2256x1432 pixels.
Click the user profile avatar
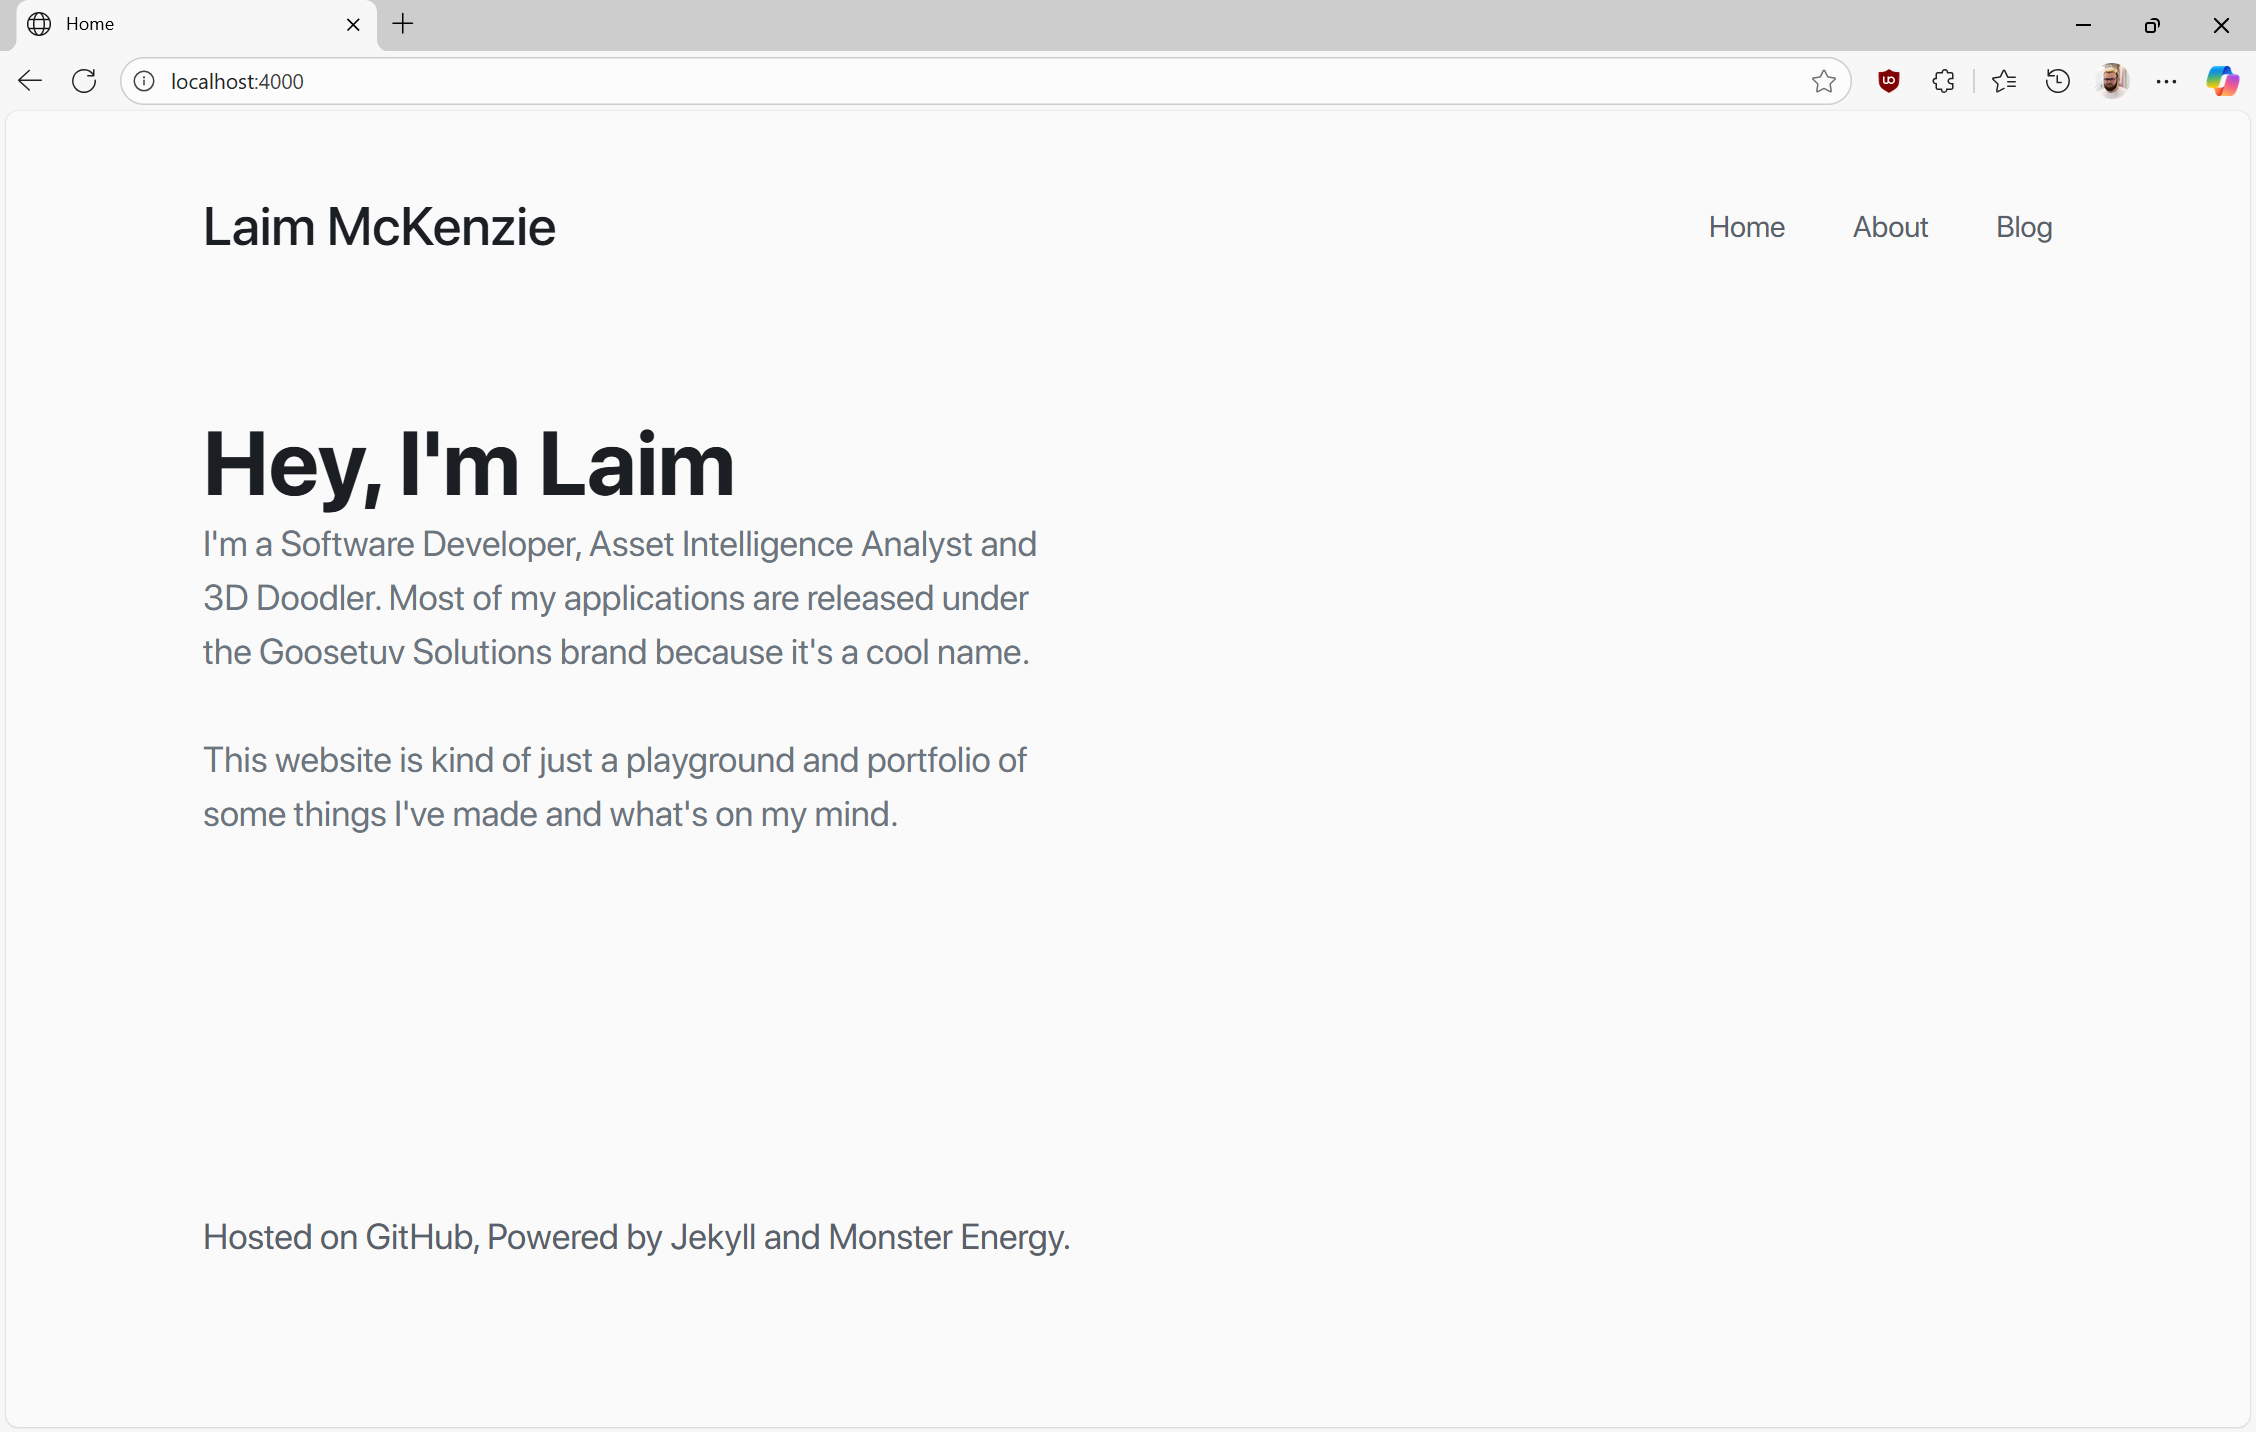pyautogui.click(x=2112, y=81)
